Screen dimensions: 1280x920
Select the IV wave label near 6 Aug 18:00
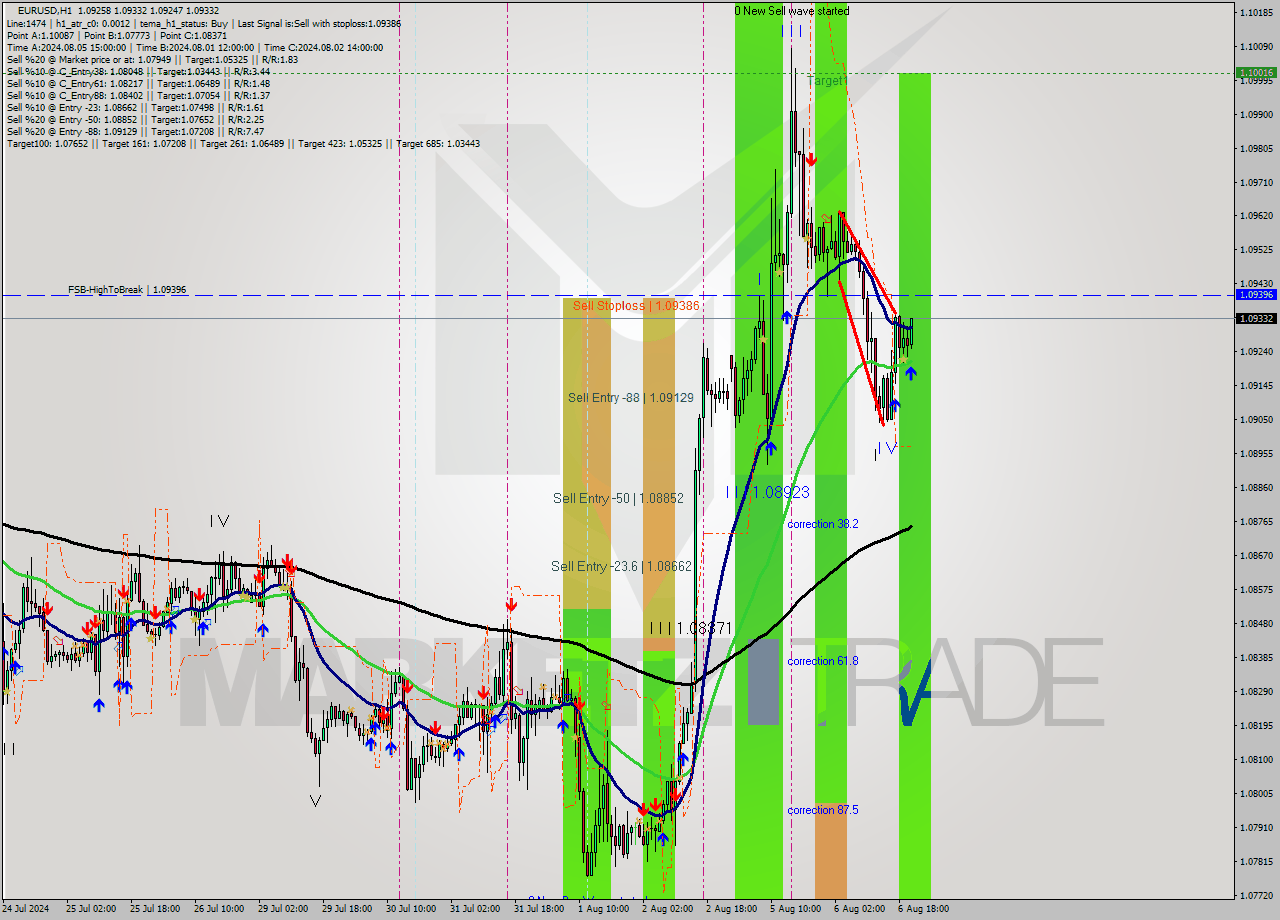pos(887,448)
